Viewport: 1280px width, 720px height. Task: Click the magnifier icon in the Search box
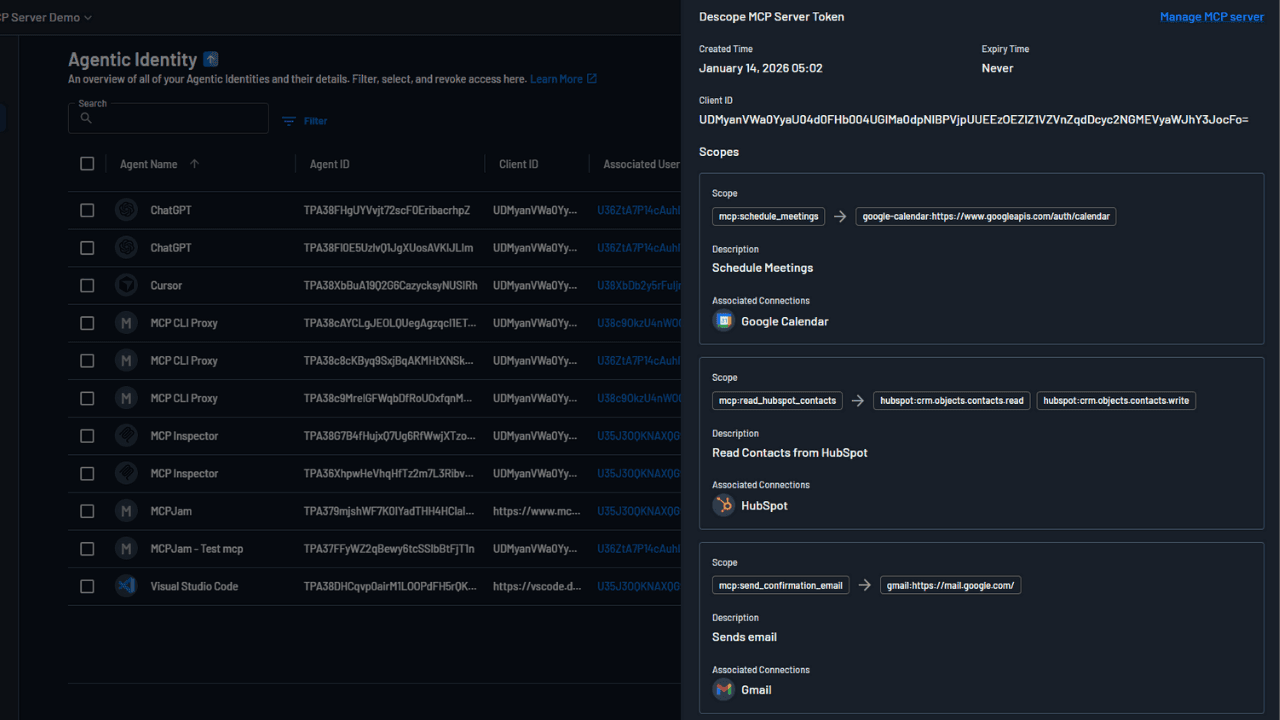coord(86,118)
